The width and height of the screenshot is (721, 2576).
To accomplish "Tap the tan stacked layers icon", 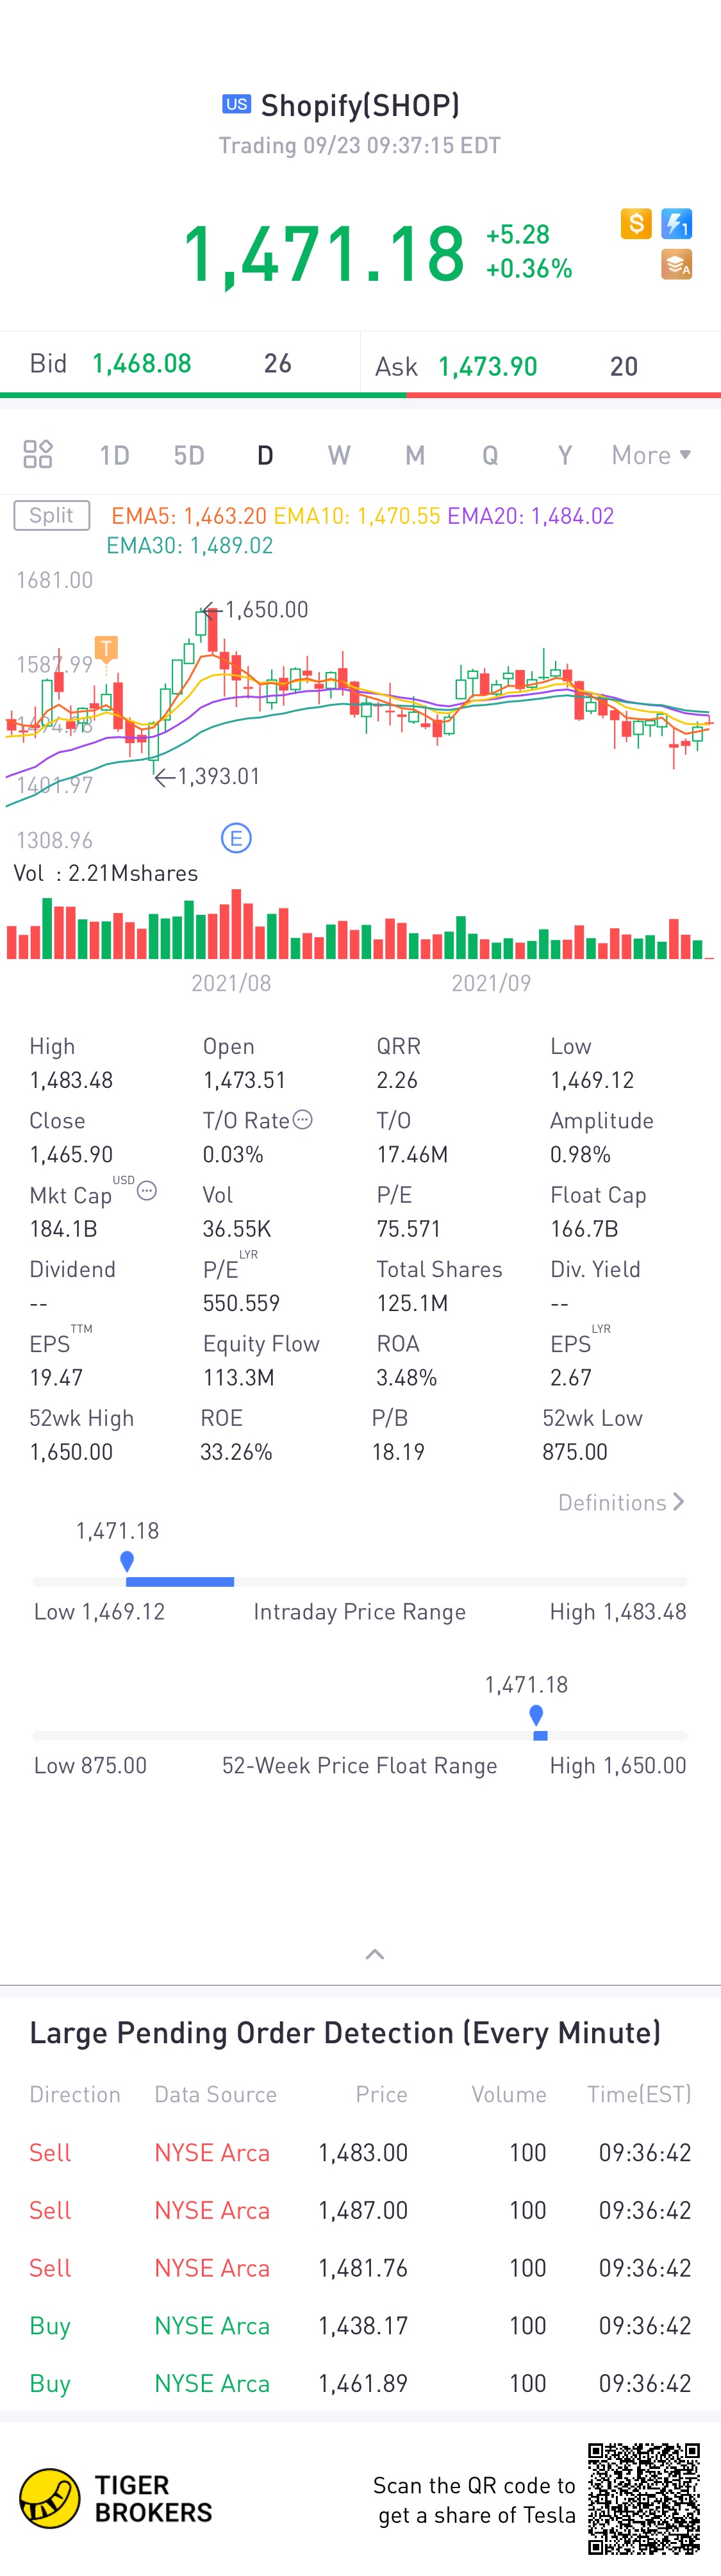I will click(677, 264).
